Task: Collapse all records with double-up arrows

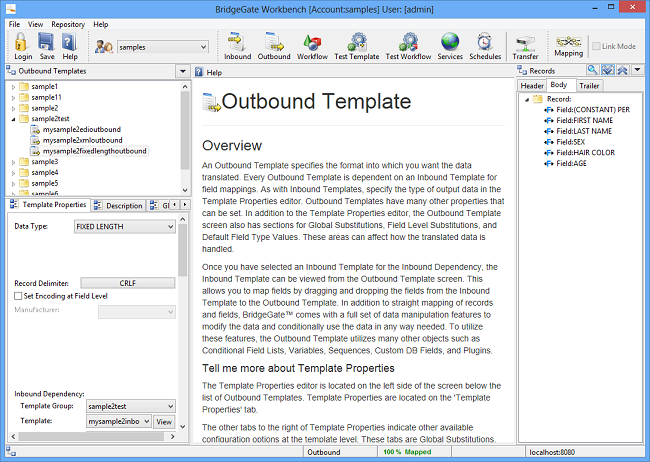Action: [622, 70]
